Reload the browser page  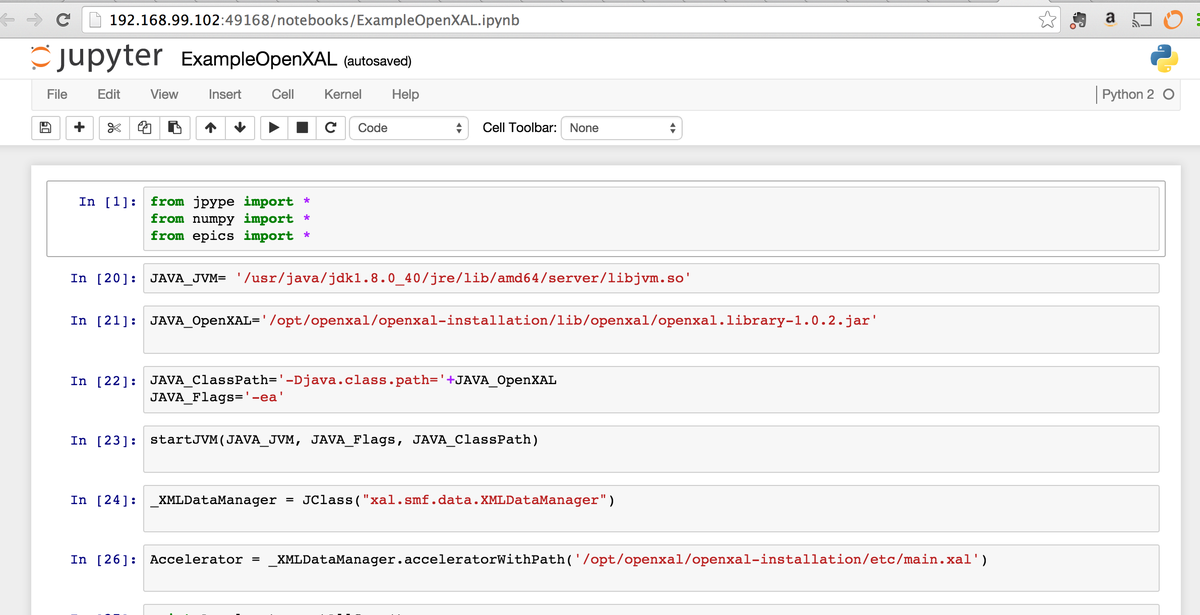62,20
